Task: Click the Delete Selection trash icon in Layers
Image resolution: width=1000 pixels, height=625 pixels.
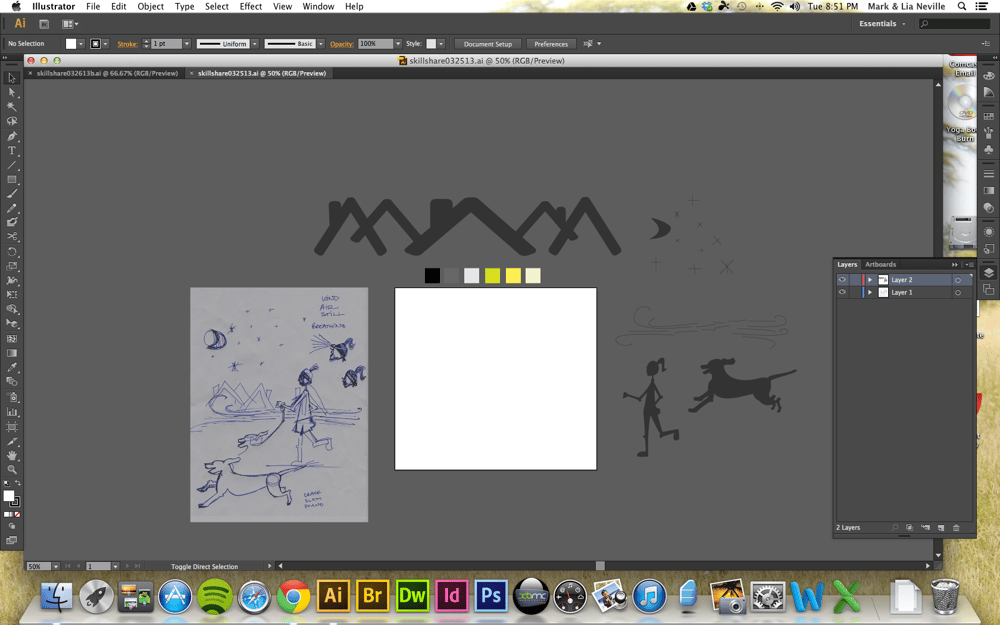Action: tap(955, 527)
